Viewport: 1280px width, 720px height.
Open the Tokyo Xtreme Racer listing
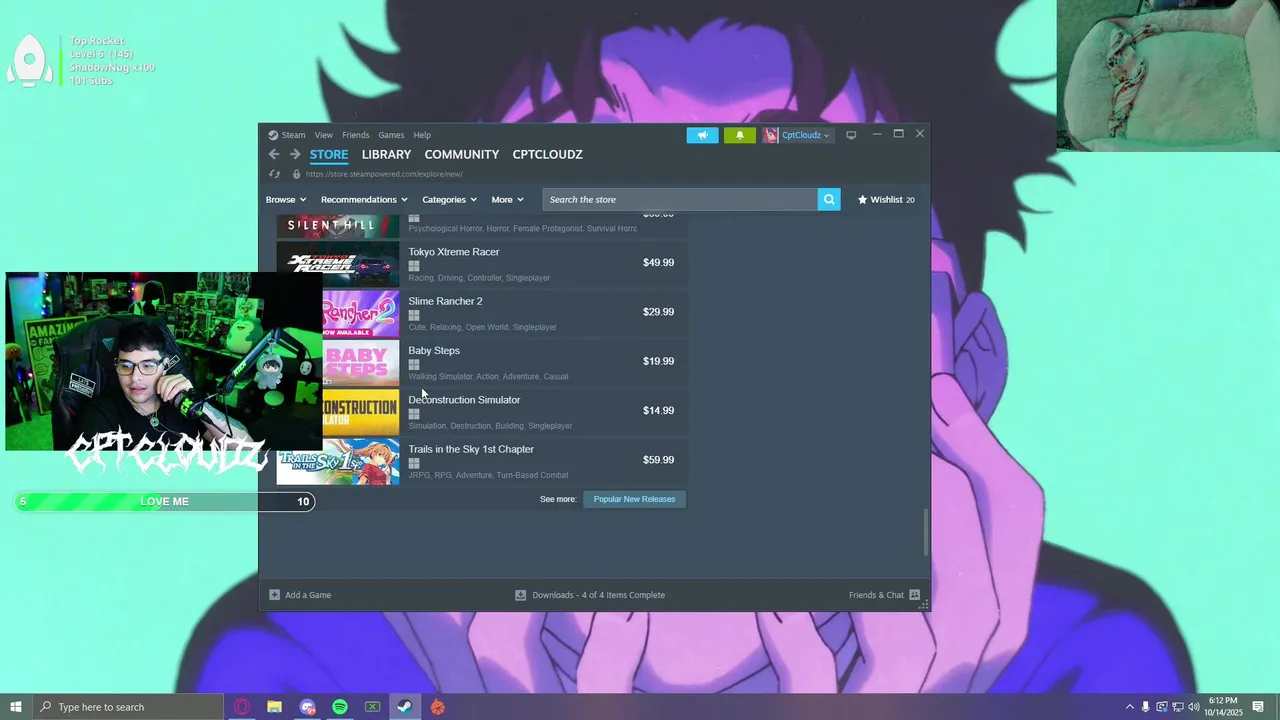point(482,263)
